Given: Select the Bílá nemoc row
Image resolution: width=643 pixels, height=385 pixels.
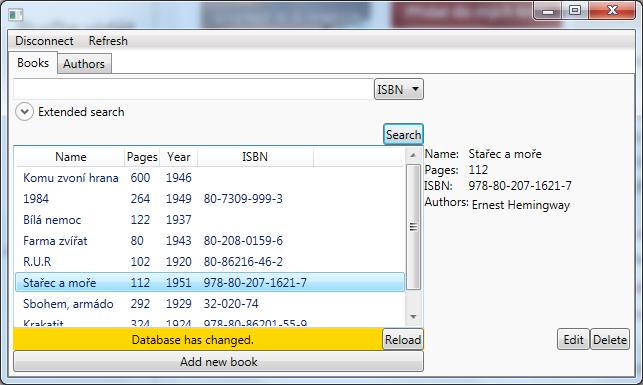Looking at the screenshot, I should 210,220.
